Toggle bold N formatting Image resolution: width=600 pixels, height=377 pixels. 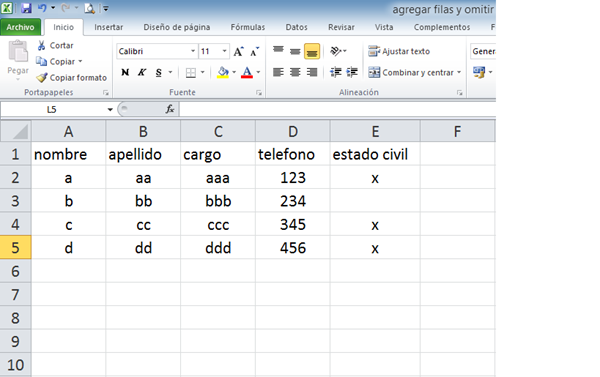click(x=125, y=72)
